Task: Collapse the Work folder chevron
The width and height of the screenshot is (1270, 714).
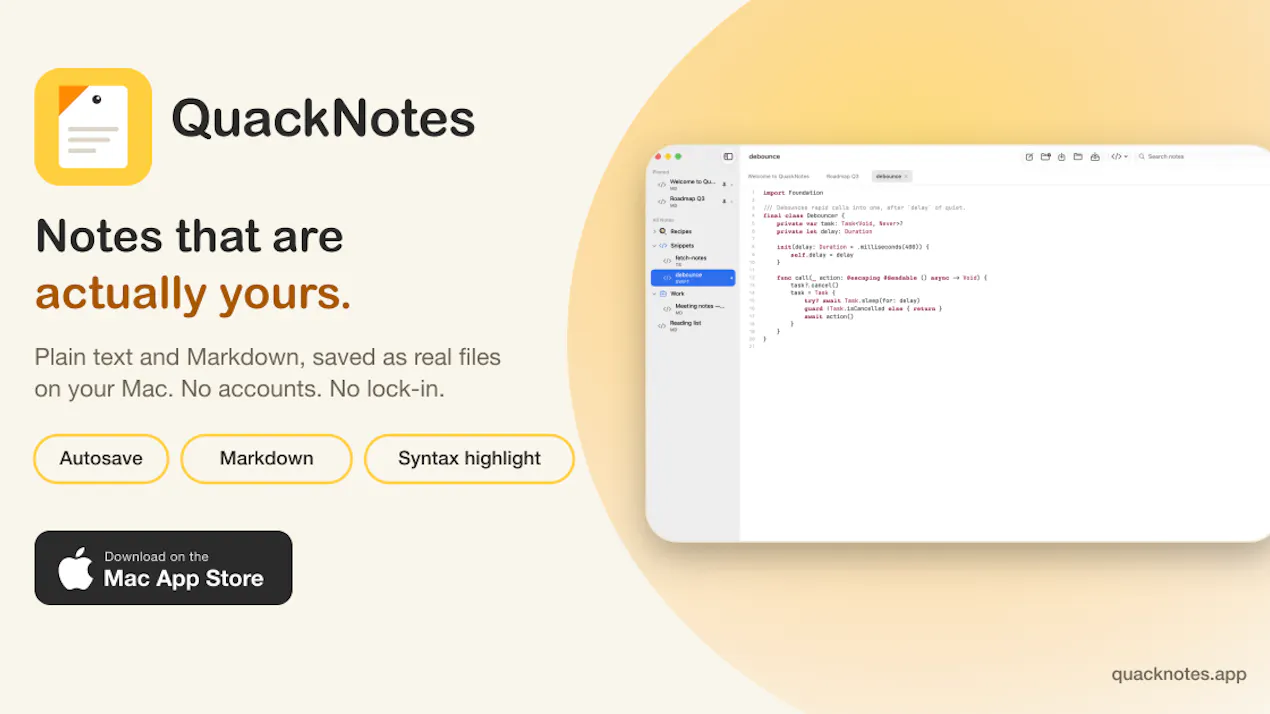Action: point(655,294)
